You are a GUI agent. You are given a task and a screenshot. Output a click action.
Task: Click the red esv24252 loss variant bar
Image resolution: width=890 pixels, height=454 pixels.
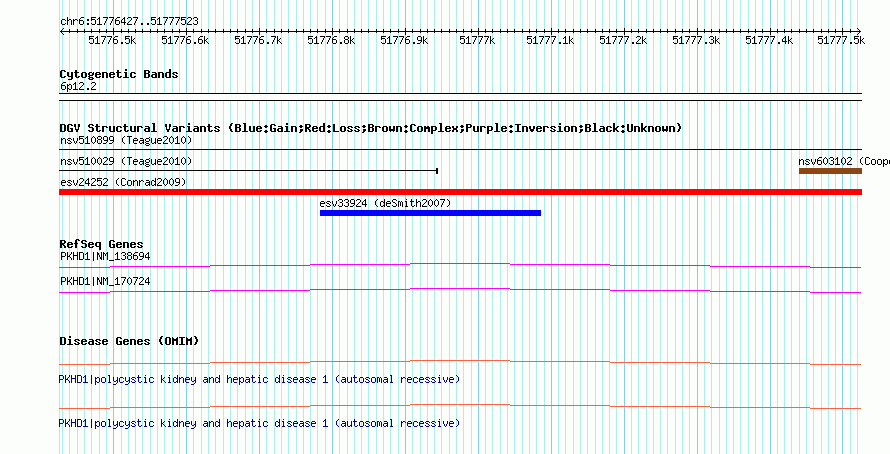460,192
